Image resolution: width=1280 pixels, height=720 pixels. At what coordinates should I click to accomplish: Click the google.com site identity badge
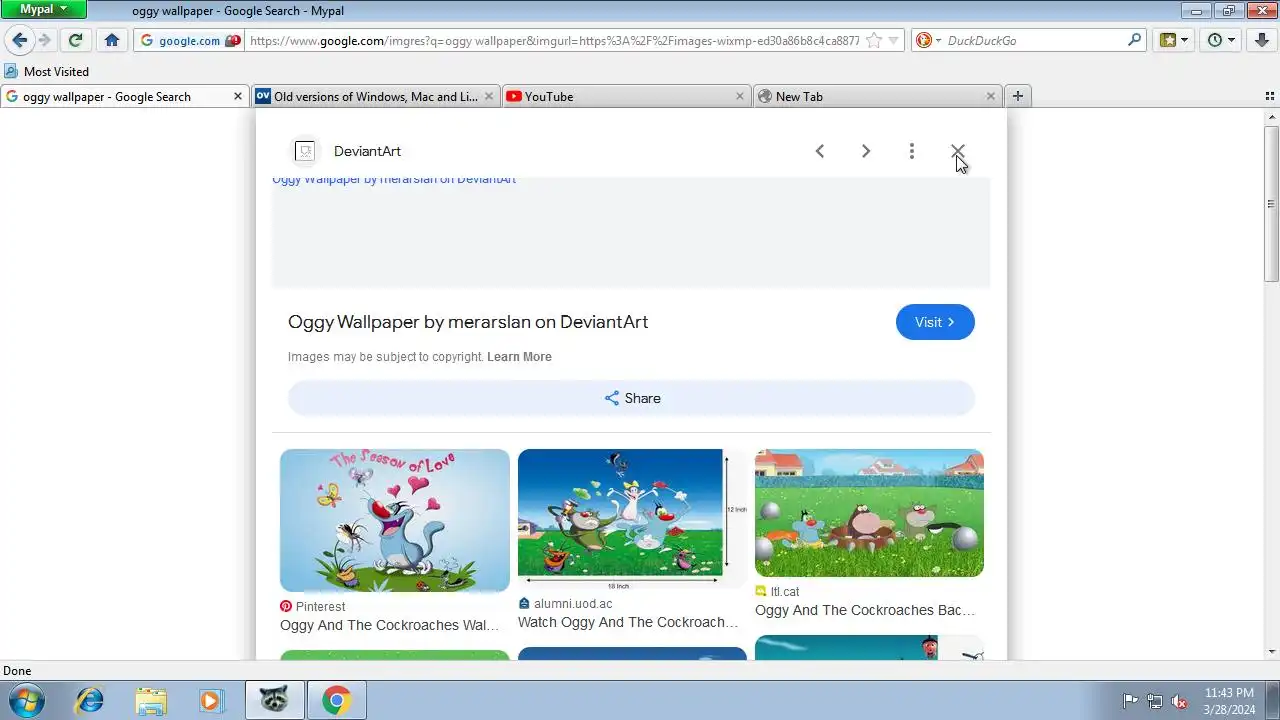190,41
